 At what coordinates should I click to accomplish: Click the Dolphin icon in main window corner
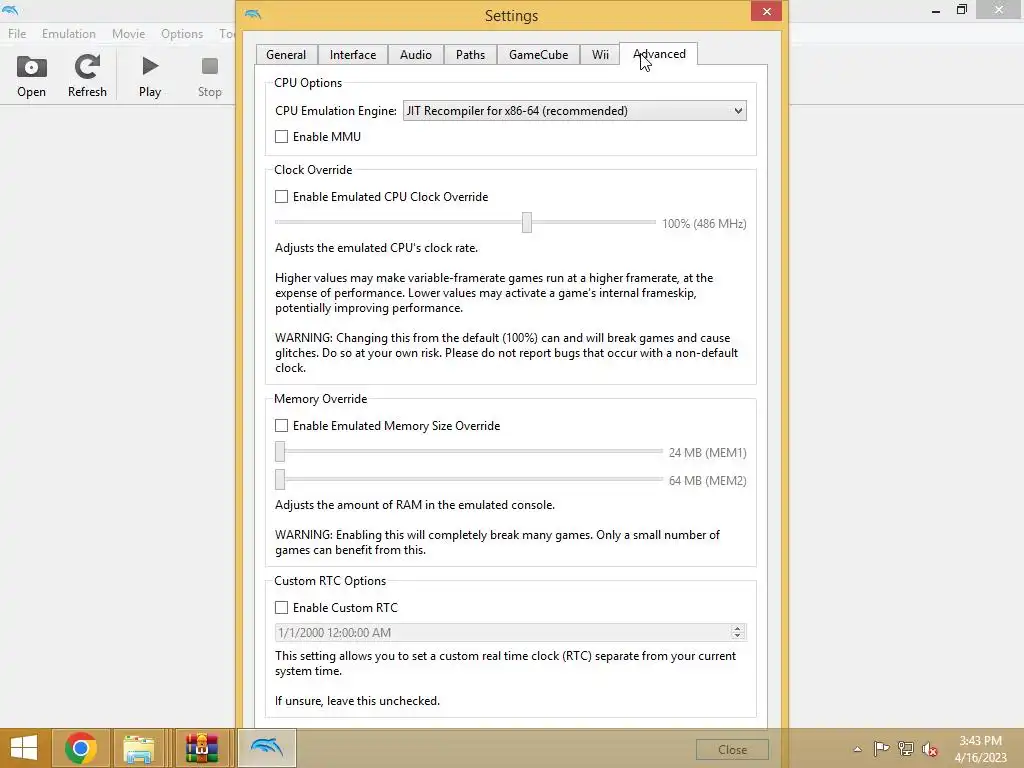click(10, 10)
